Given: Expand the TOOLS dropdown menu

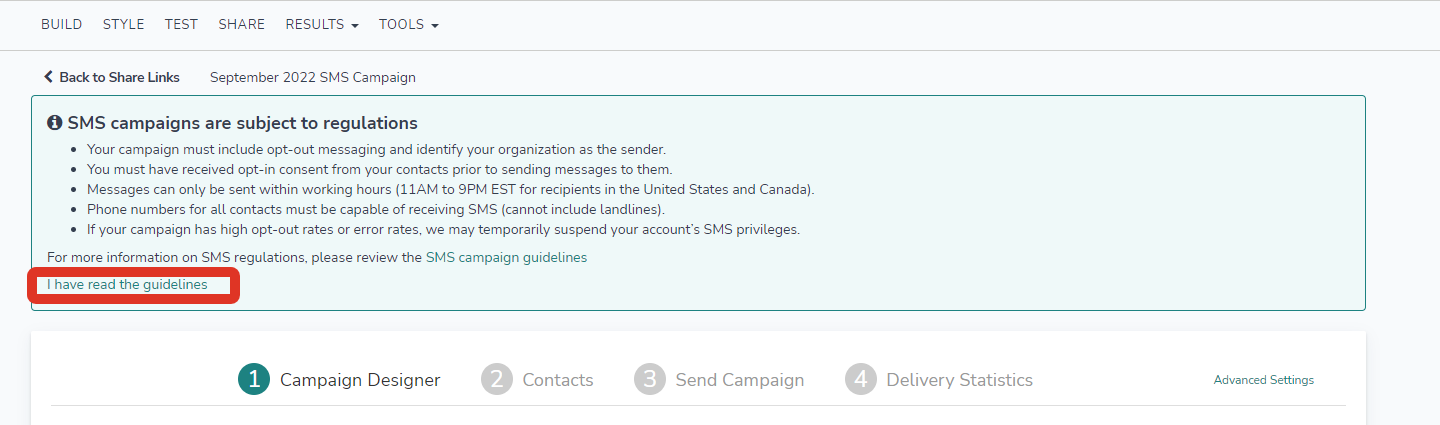Looking at the screenshot, I should (x=408, y=24).
